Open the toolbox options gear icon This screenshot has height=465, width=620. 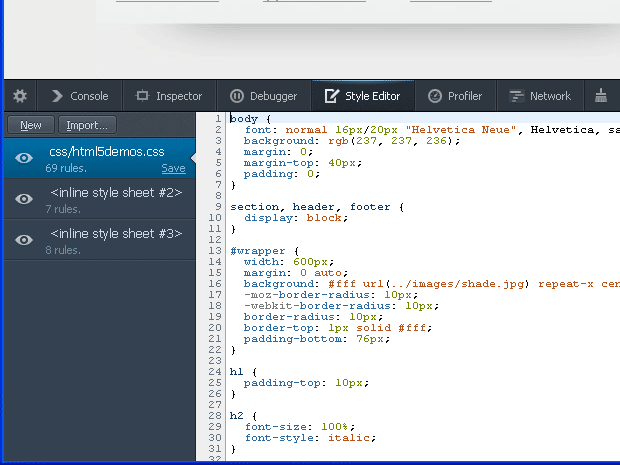tap(20, 96)
